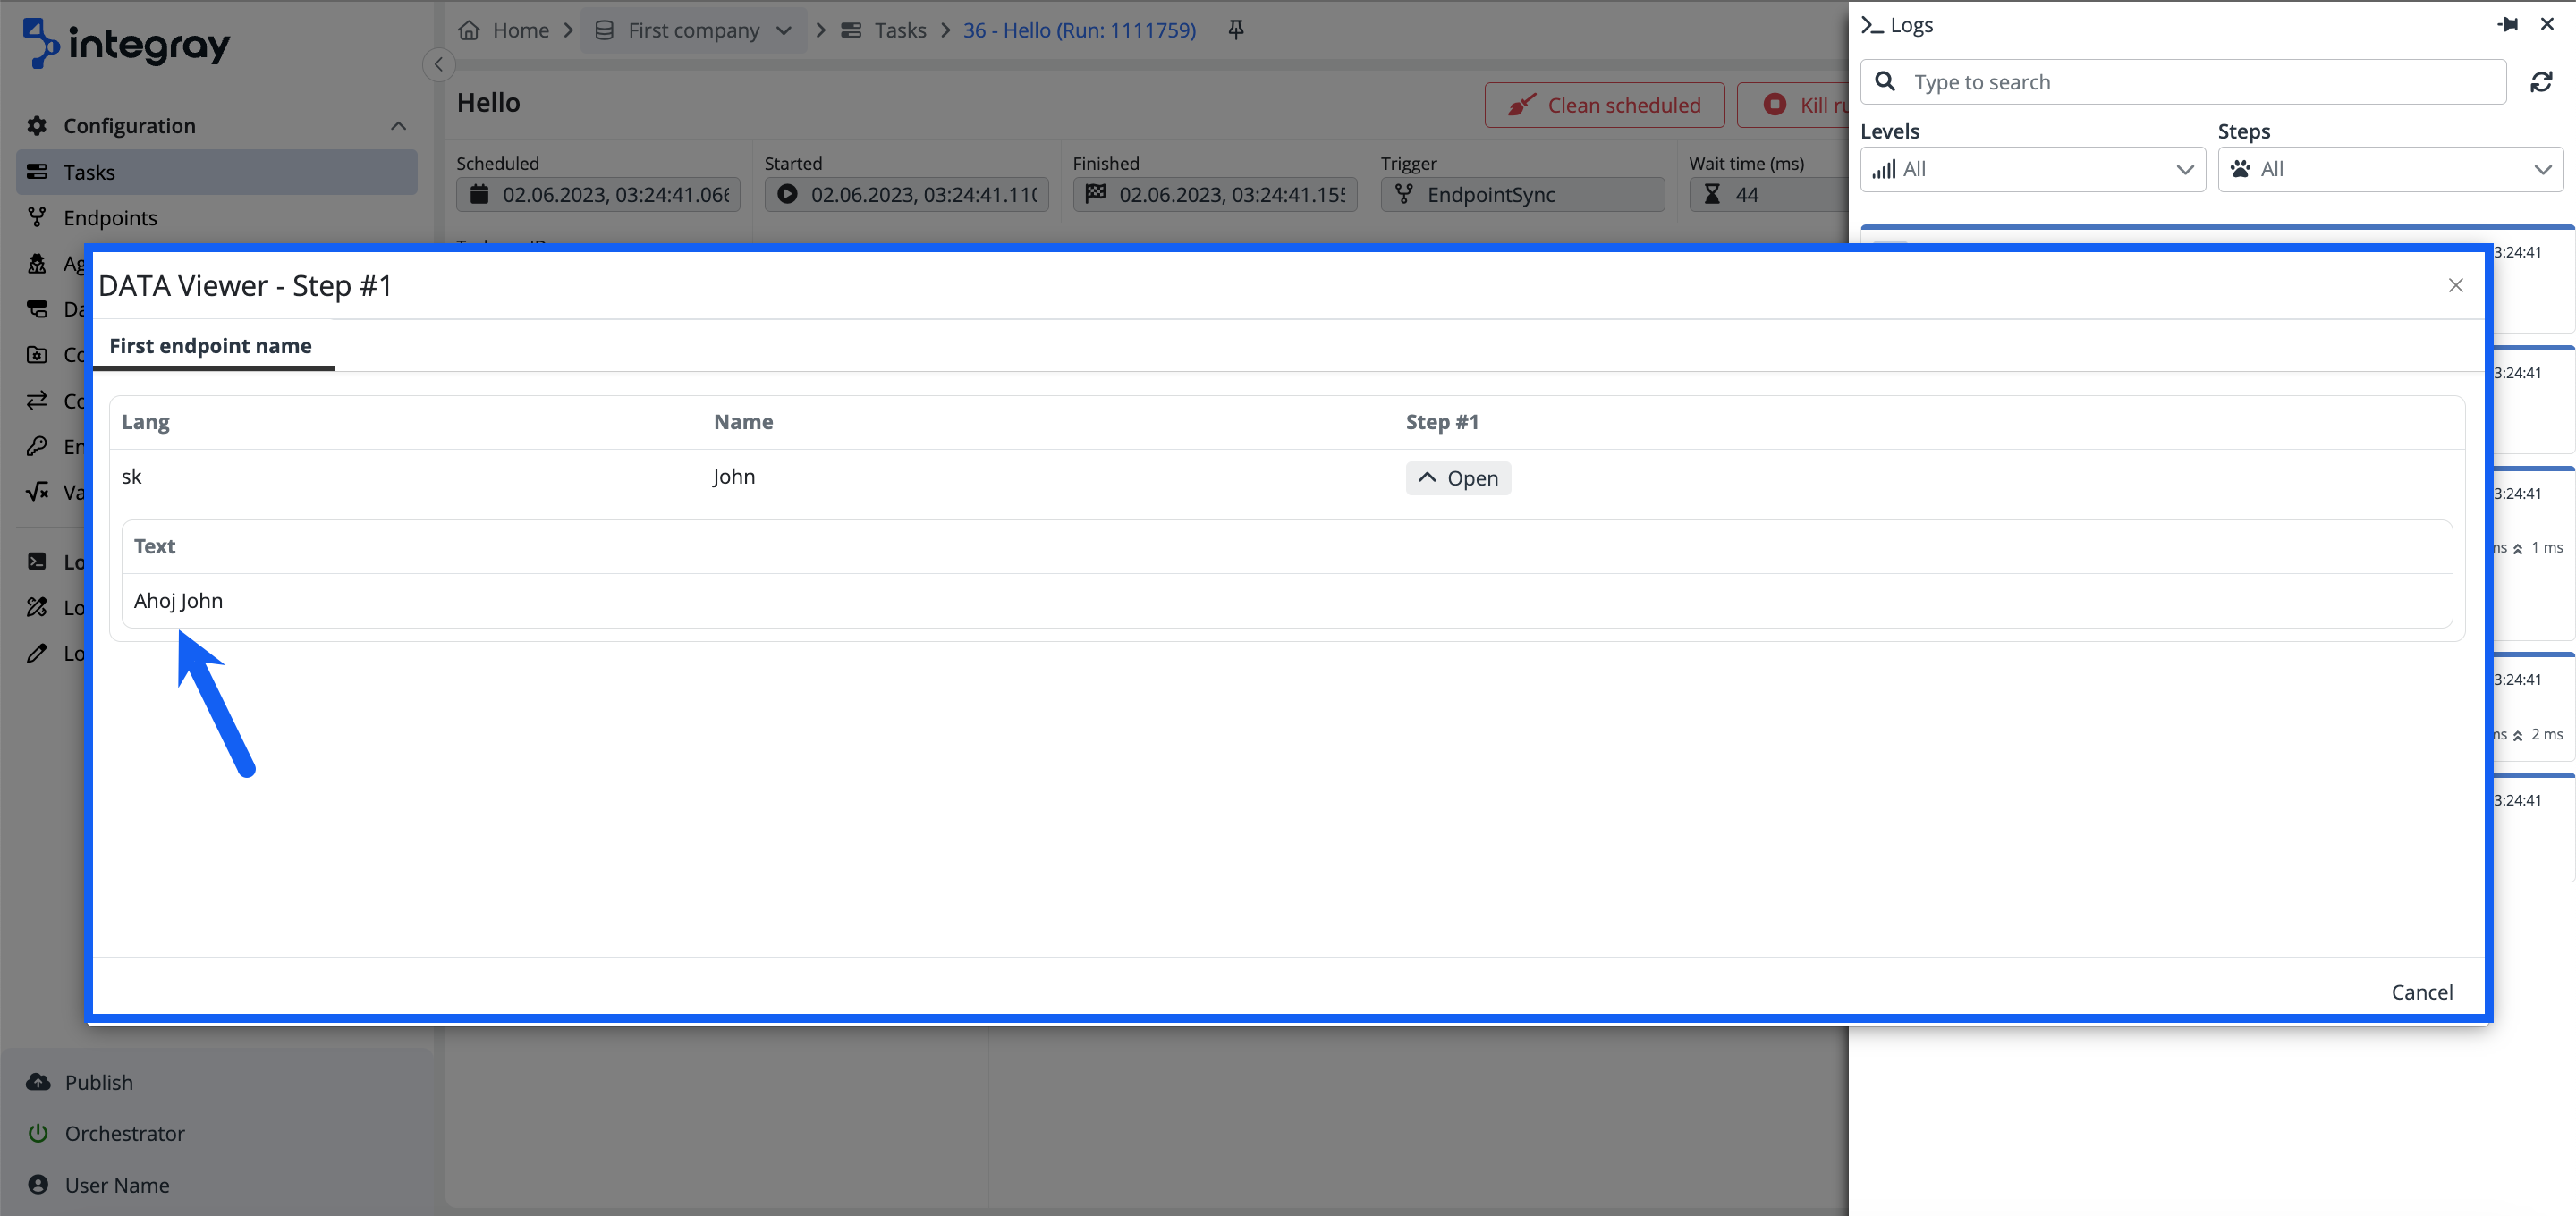Open the Steps All dropdown

pyautogui.click(x=2389, y=169)
